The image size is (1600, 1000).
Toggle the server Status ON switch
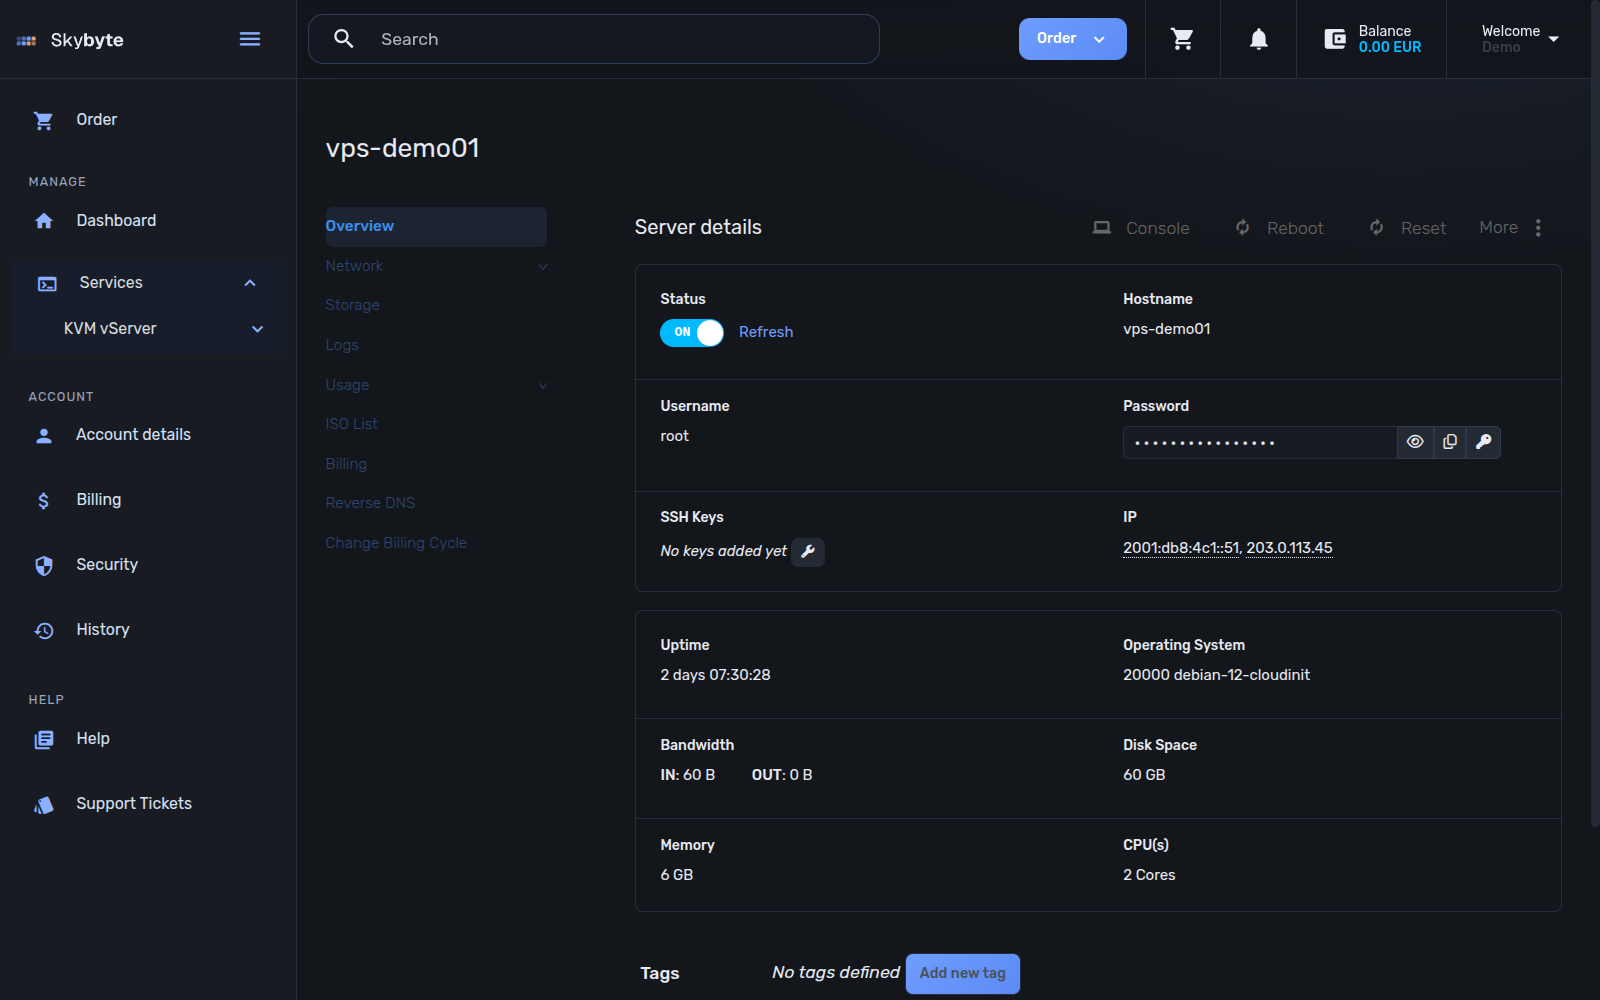pos(692,332)
